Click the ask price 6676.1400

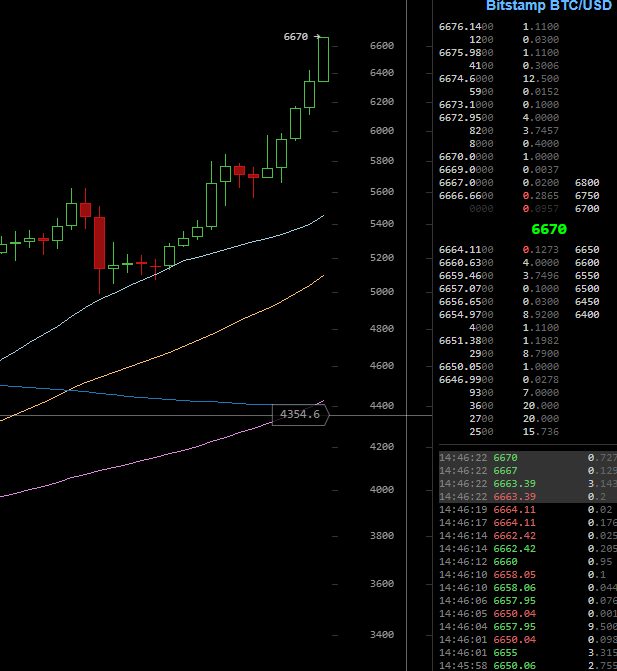tap(466, 27)
